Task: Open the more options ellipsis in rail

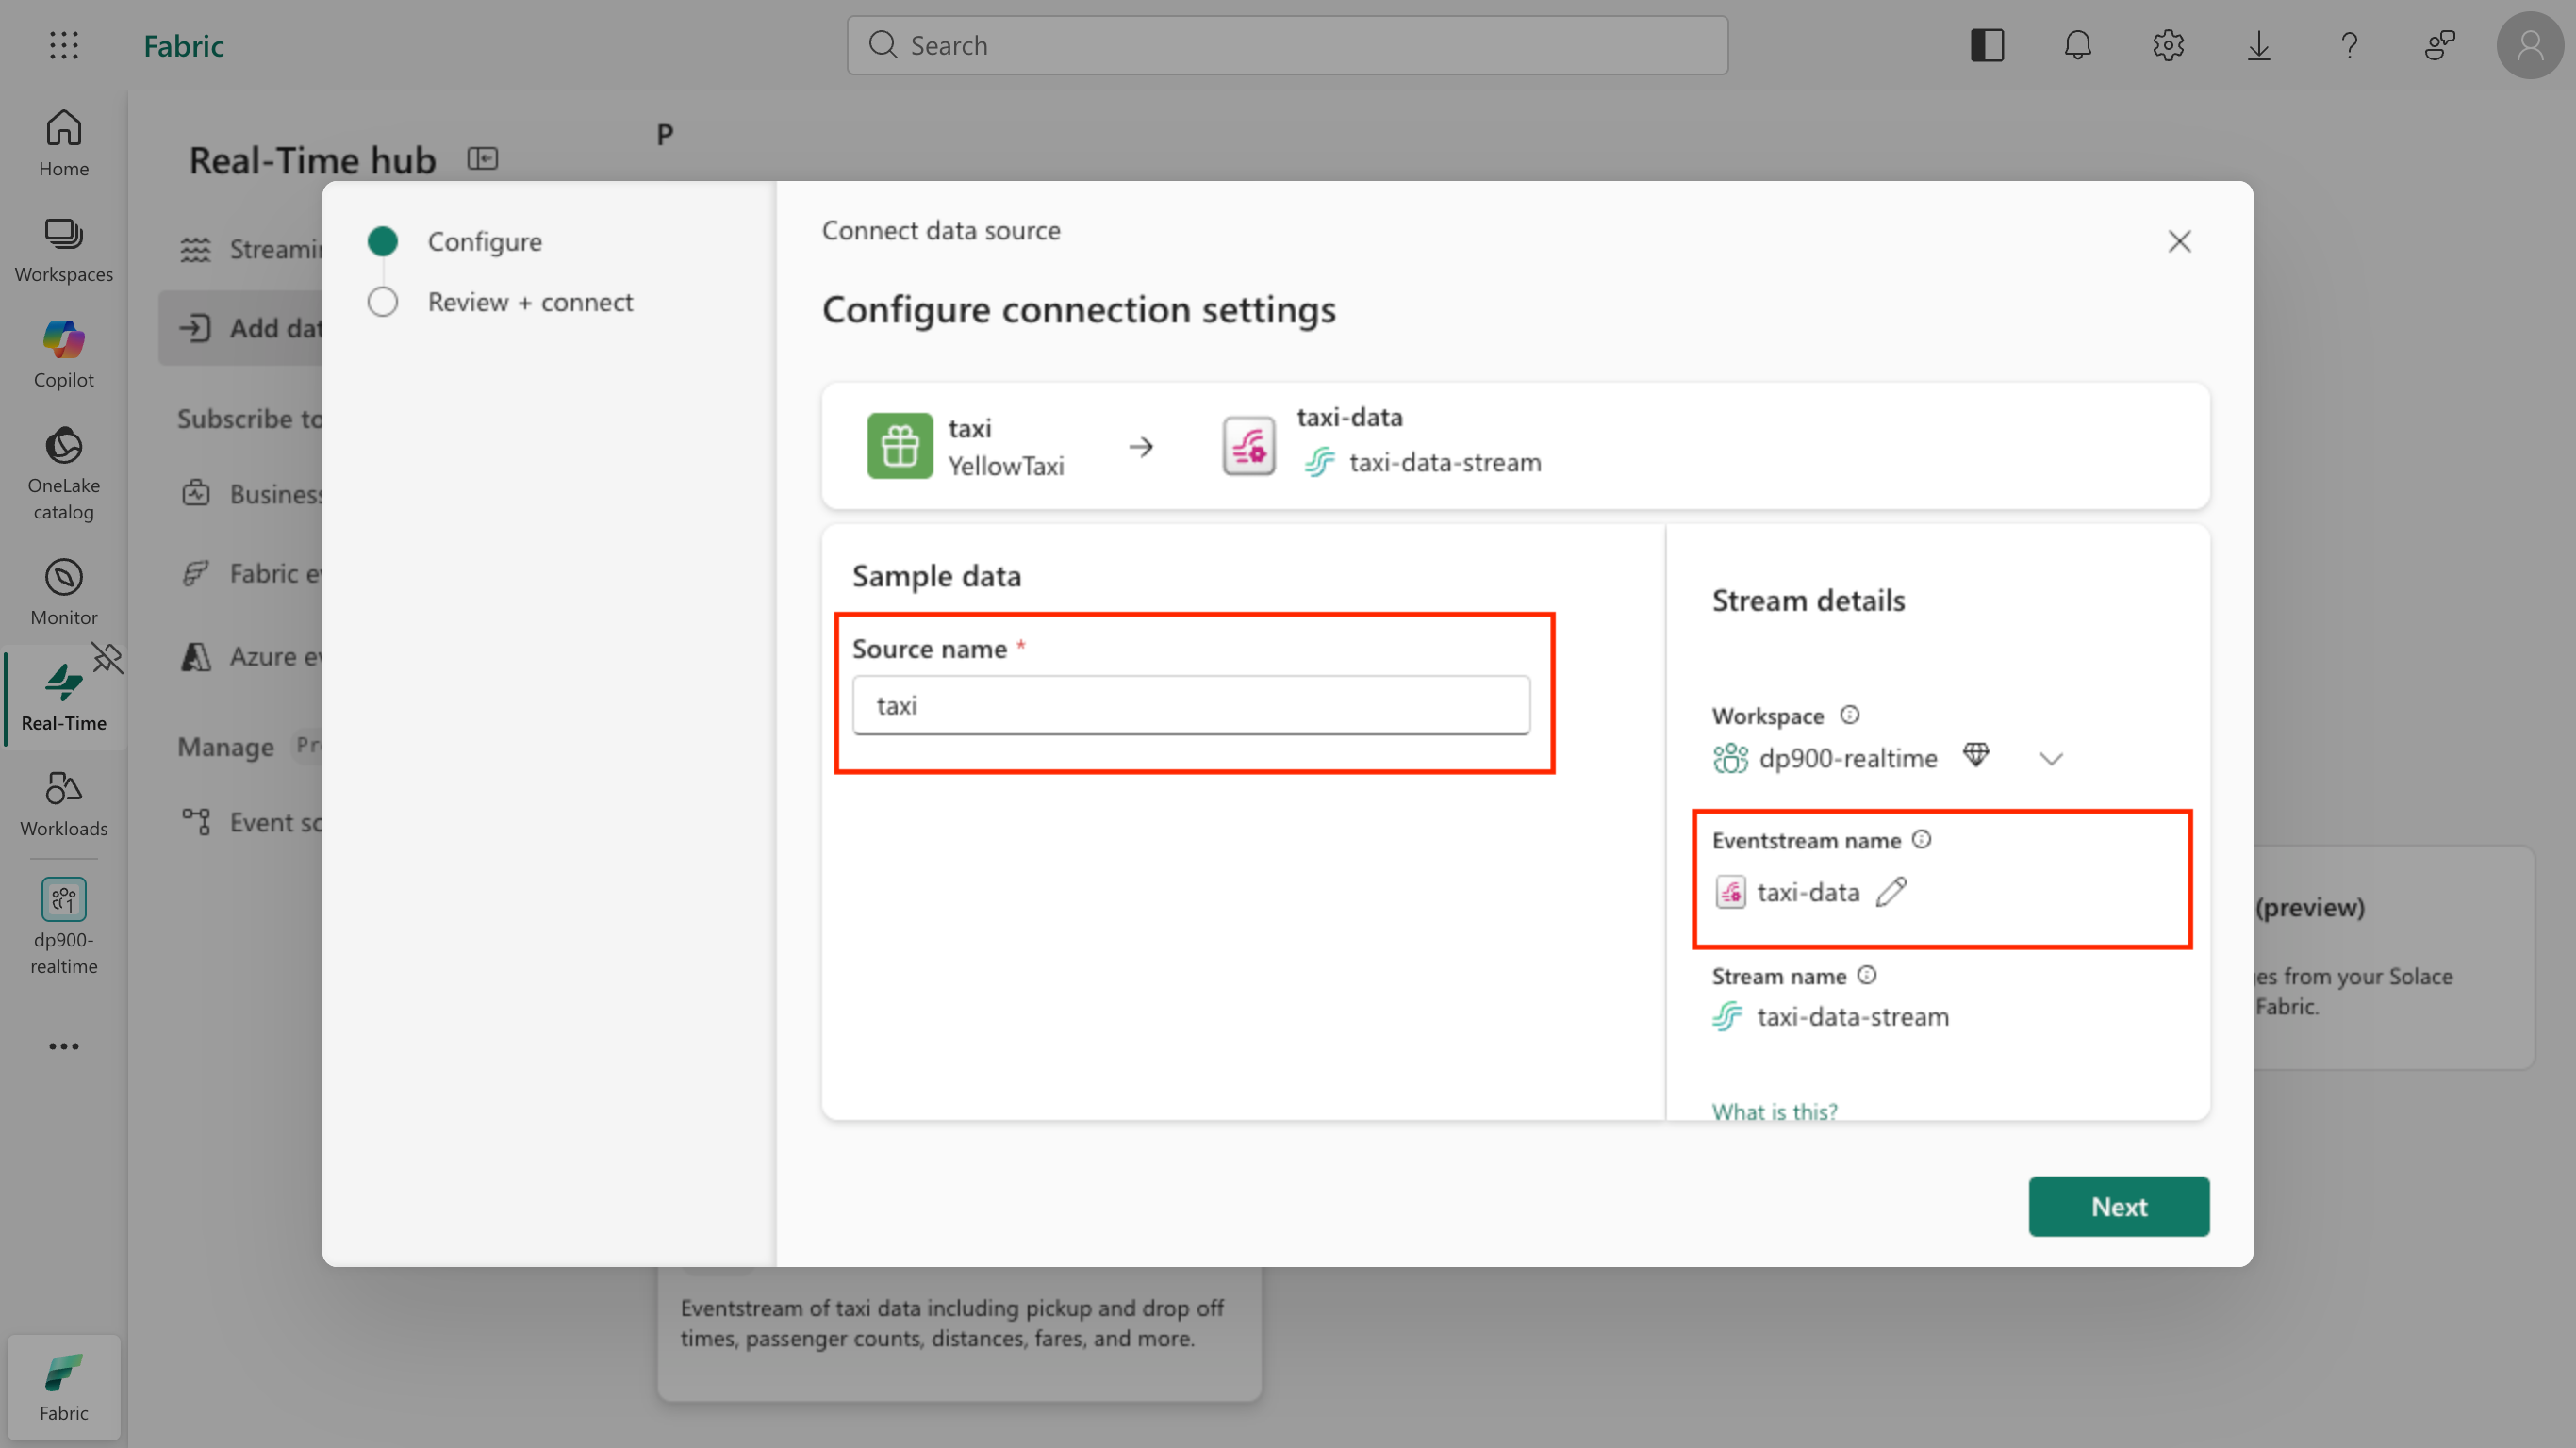Action: 64,1046
